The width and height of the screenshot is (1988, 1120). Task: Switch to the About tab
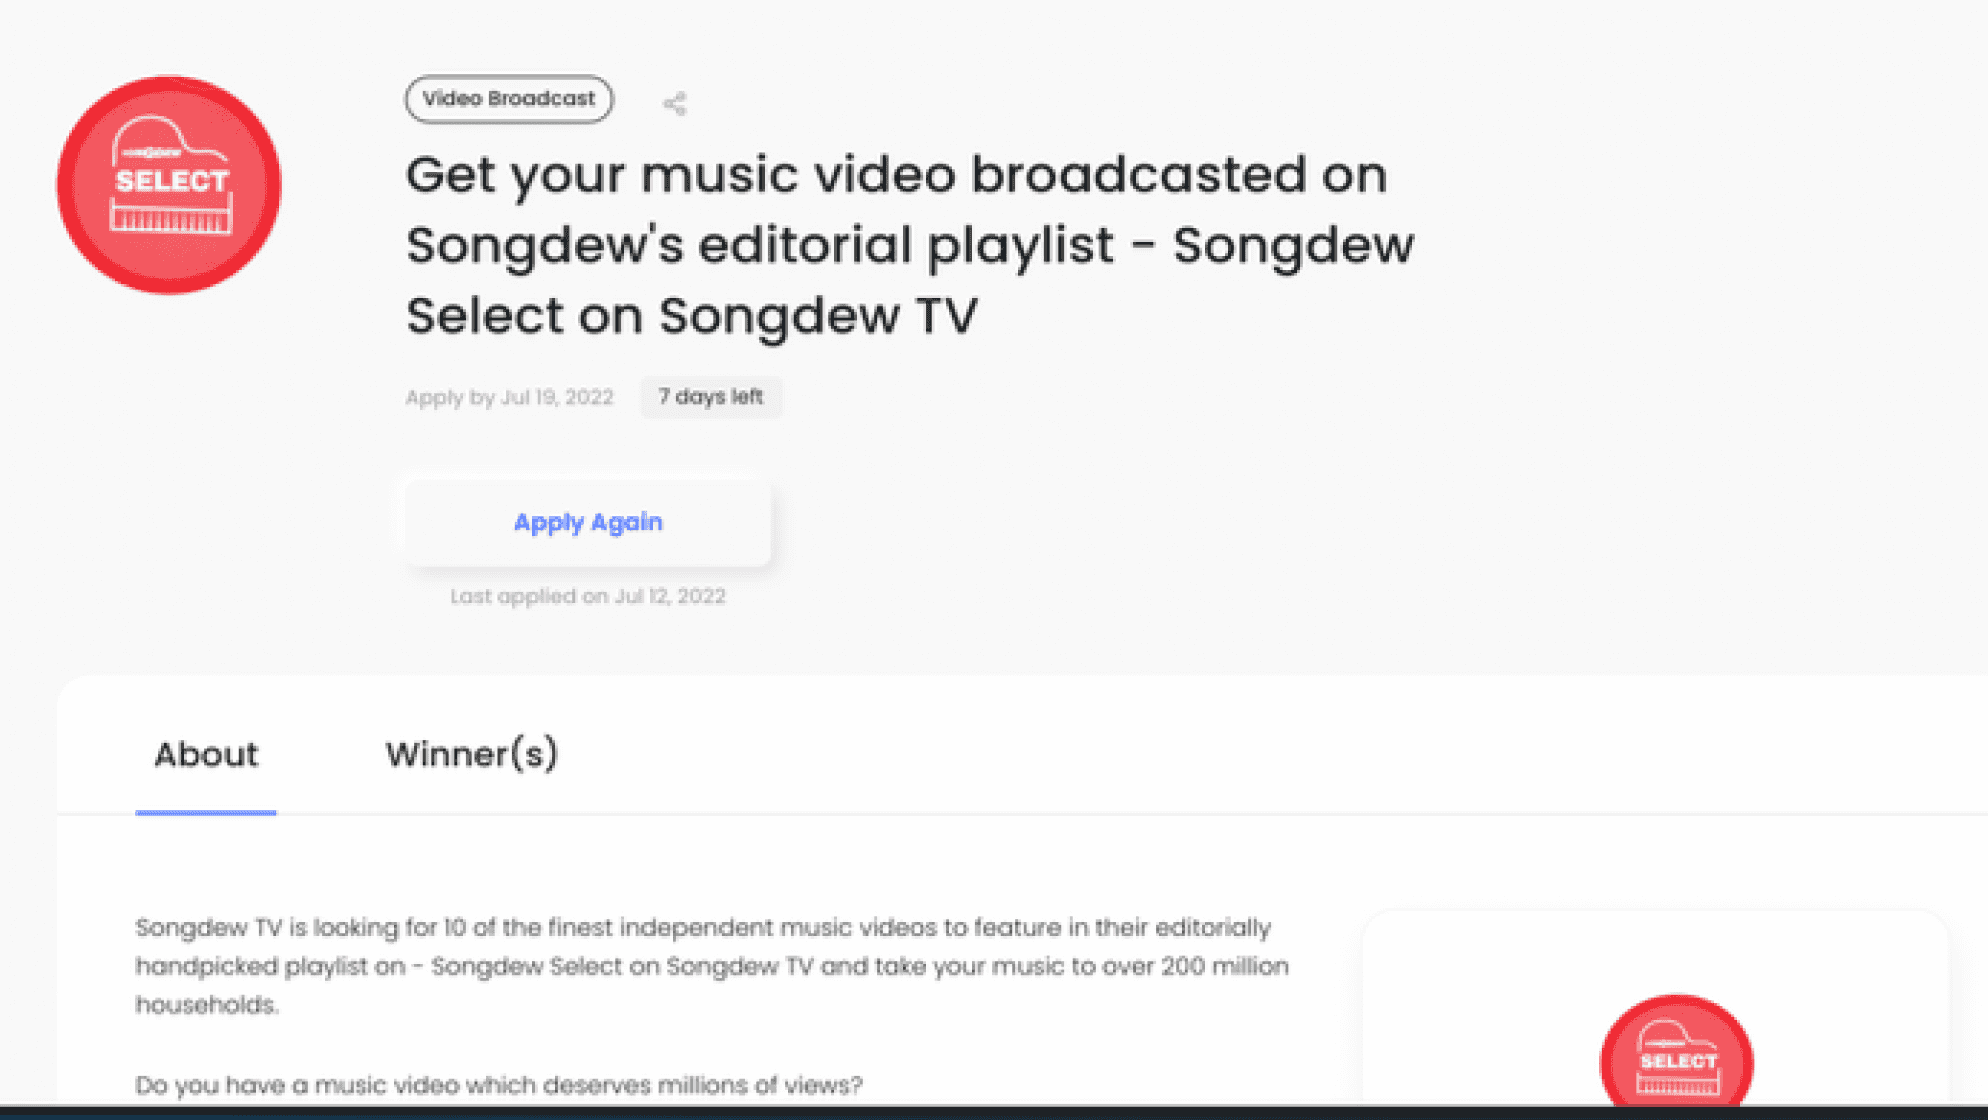pyautogui.click(x=206, y=754)
